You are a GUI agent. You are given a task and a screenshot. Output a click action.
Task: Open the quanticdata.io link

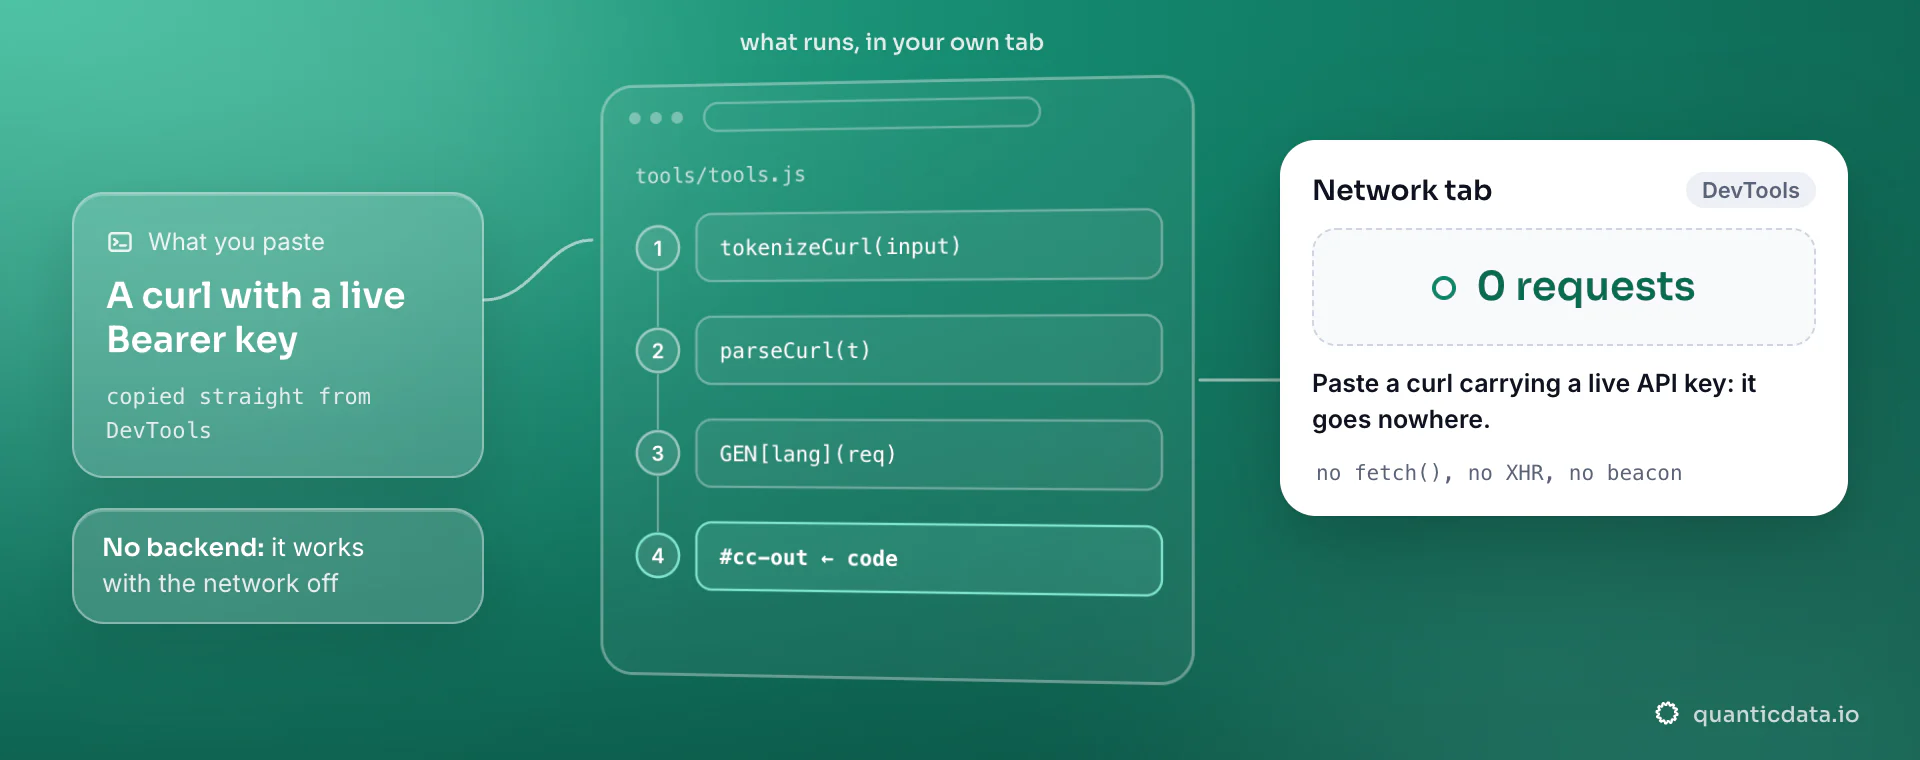[x=1776, y=714]
